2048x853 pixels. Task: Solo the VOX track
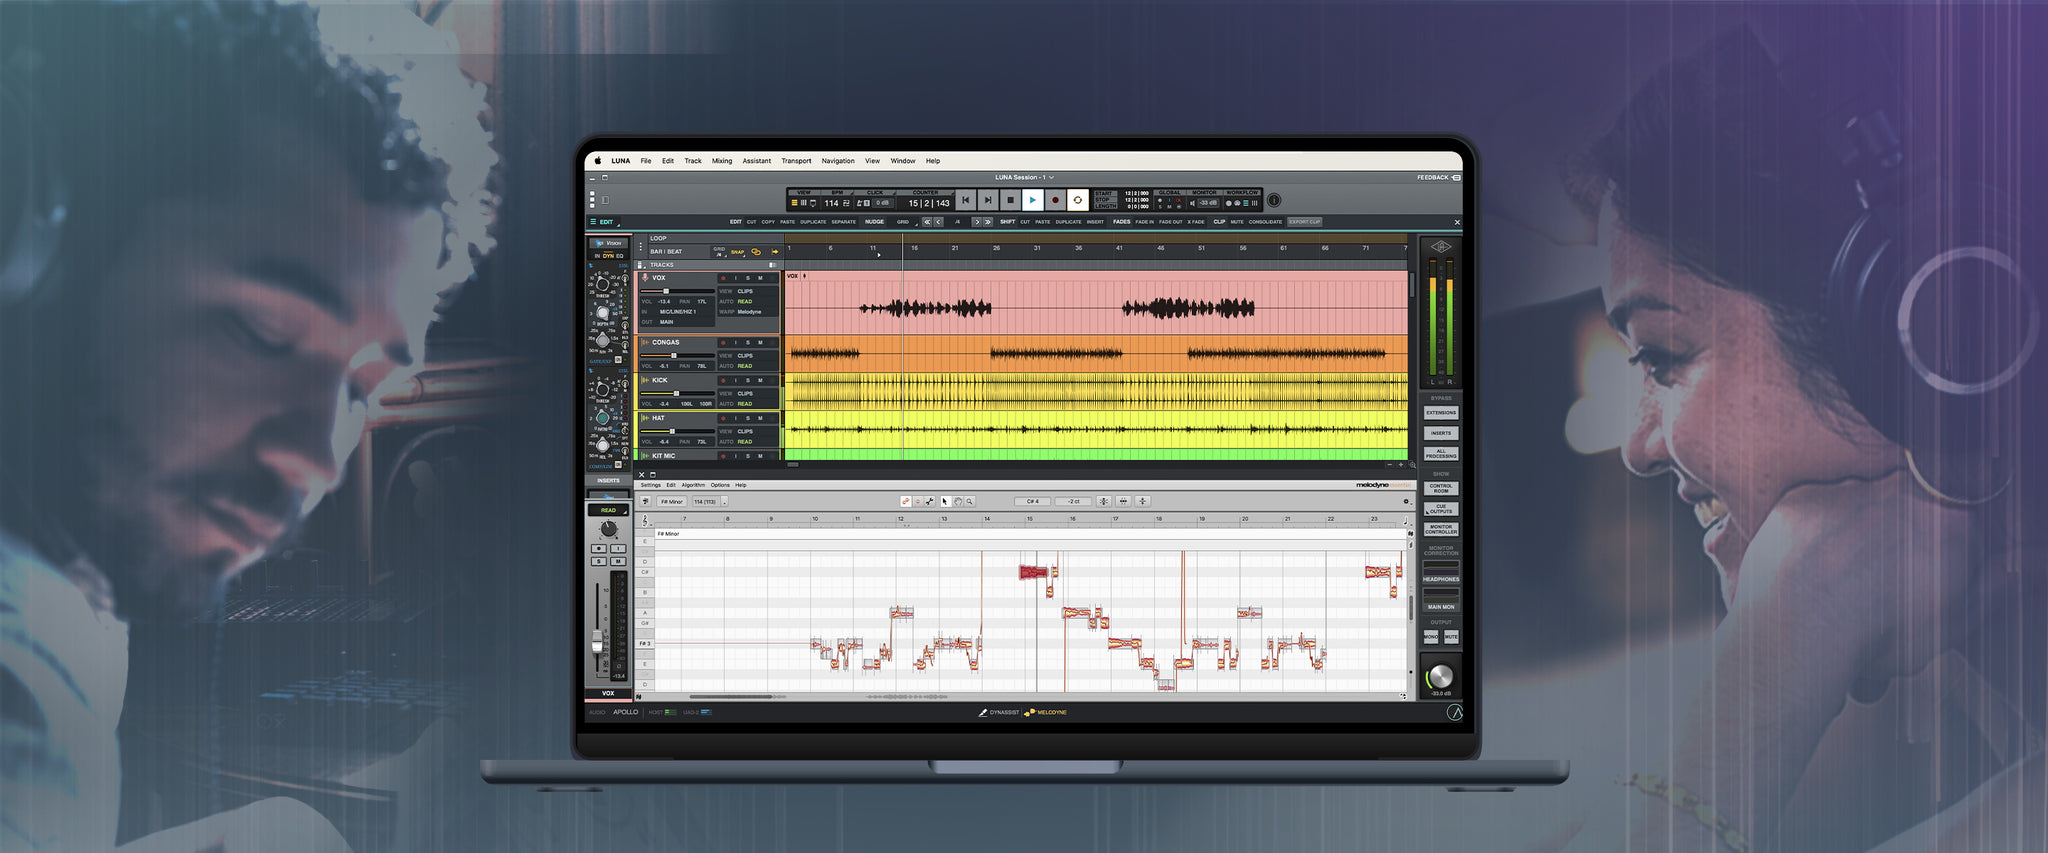point(748,278)
